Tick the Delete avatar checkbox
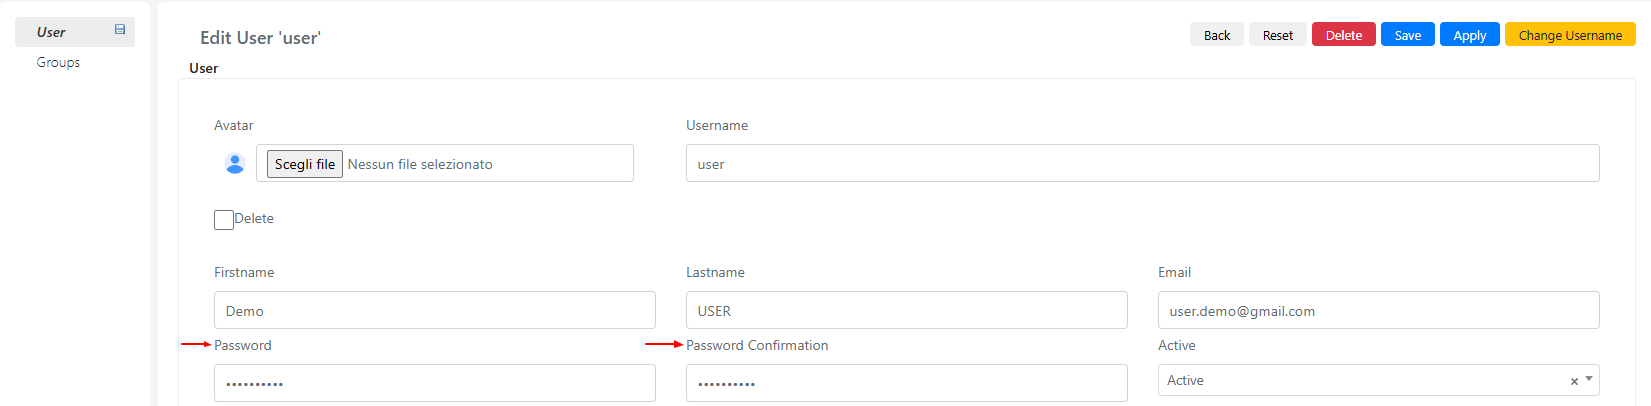1651x406 pixels. coord(224,220)
